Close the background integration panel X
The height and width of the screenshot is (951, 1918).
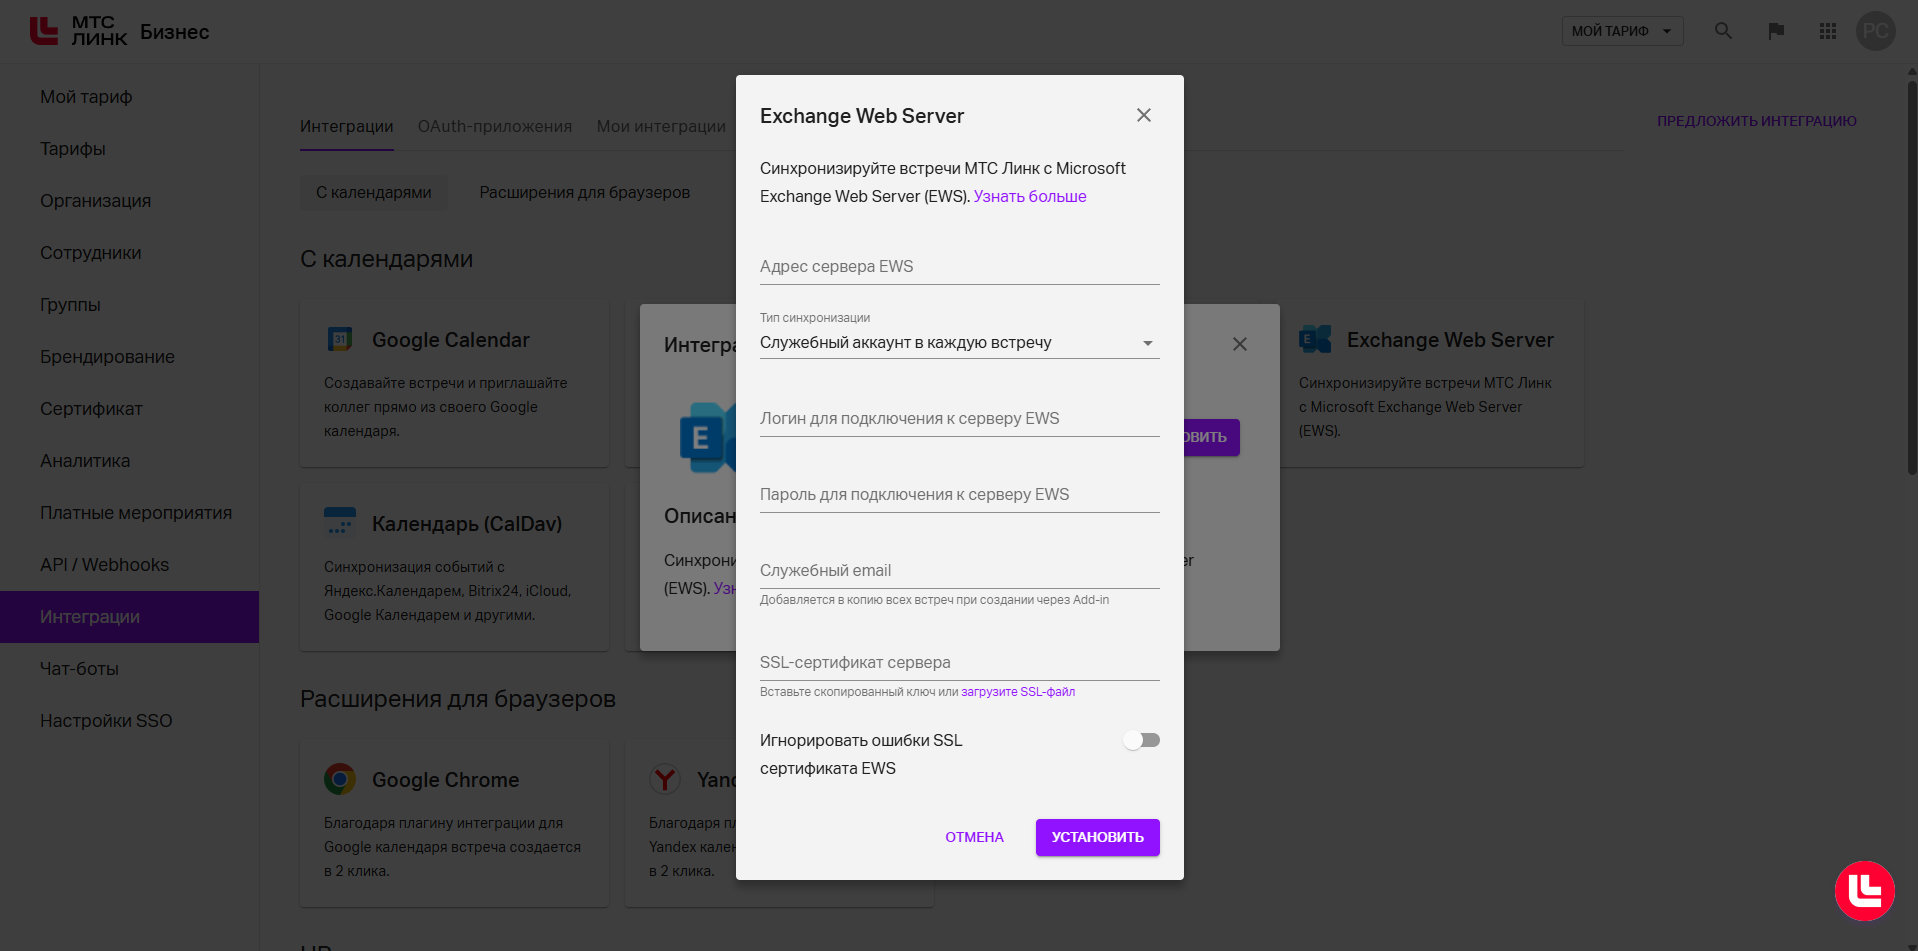(1240, 344)
